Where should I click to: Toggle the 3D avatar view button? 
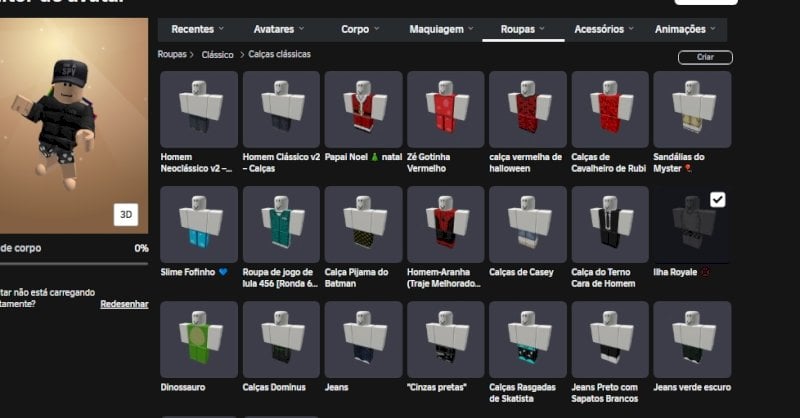(126, 214)
